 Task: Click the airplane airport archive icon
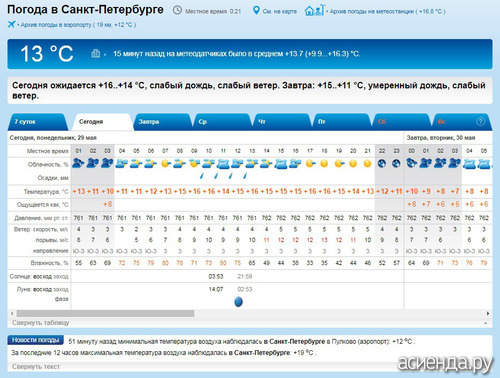click(x=11, y=24)
